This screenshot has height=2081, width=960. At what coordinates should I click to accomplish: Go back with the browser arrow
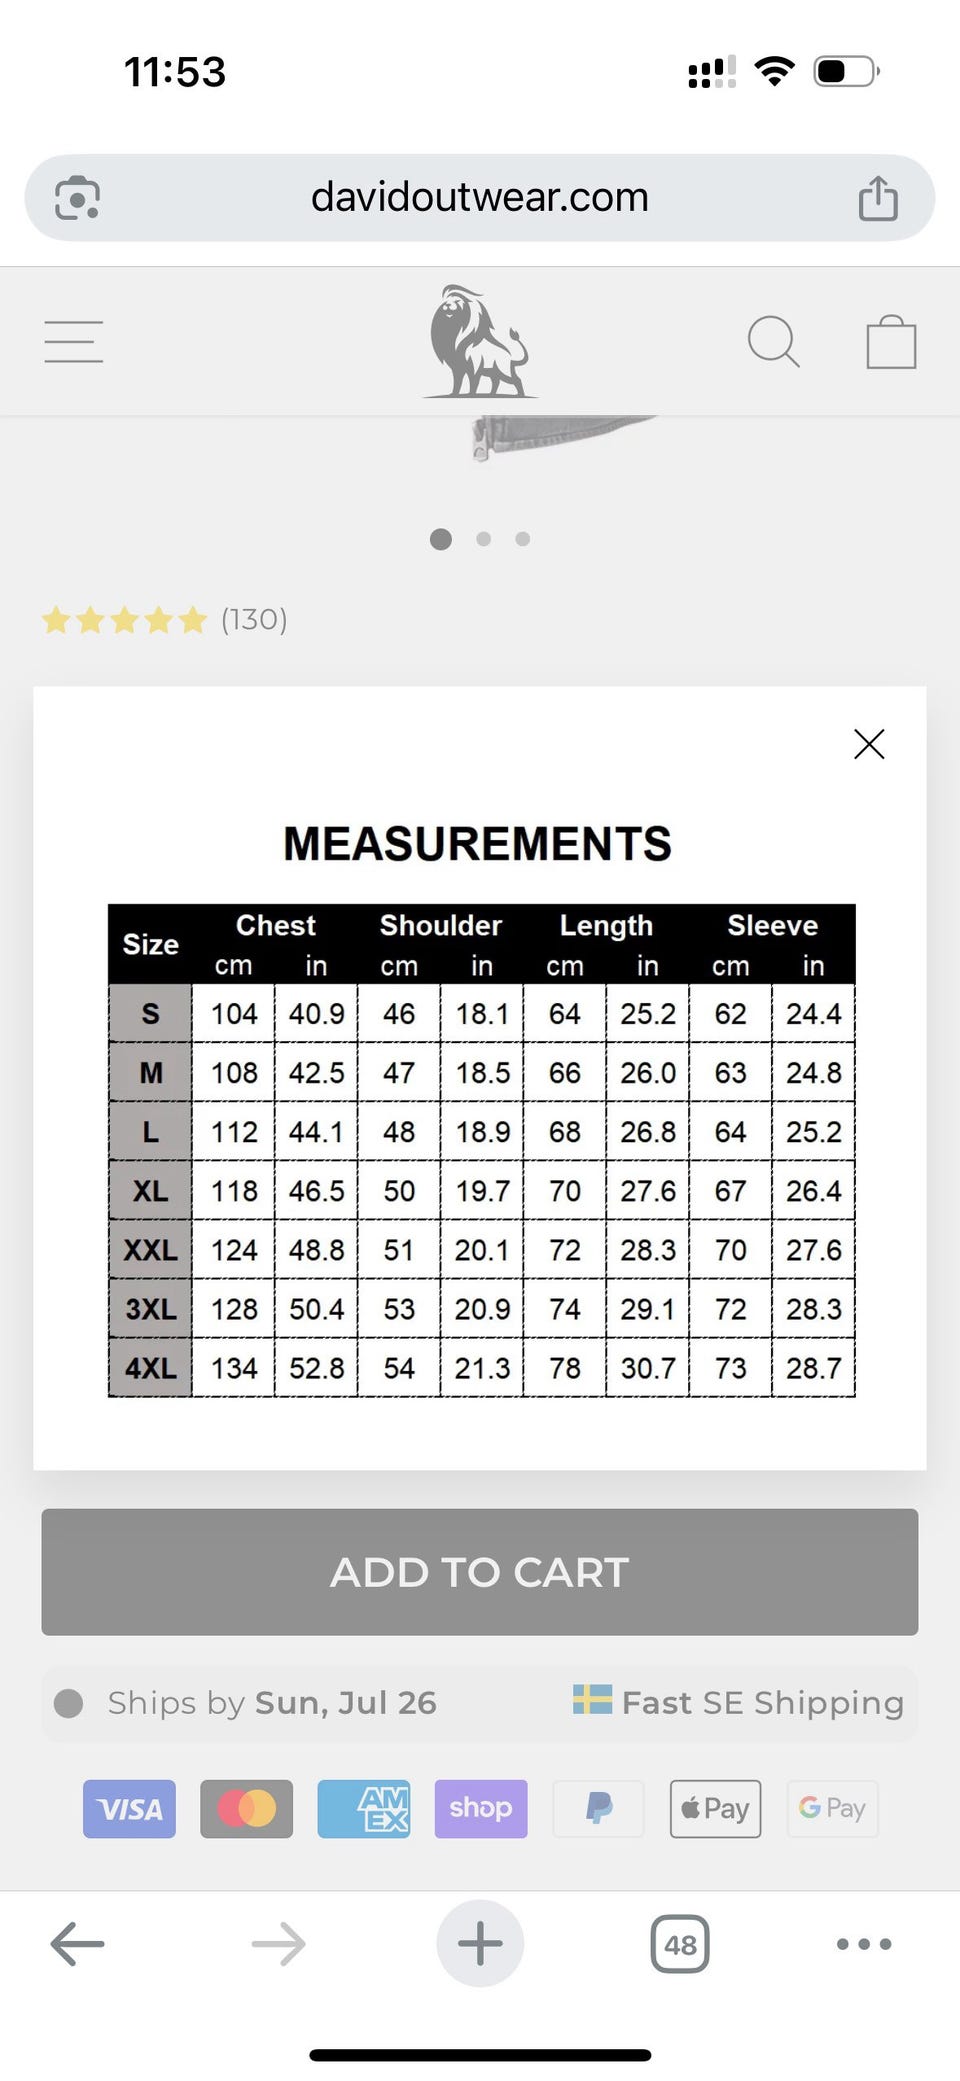point(77,1944)
